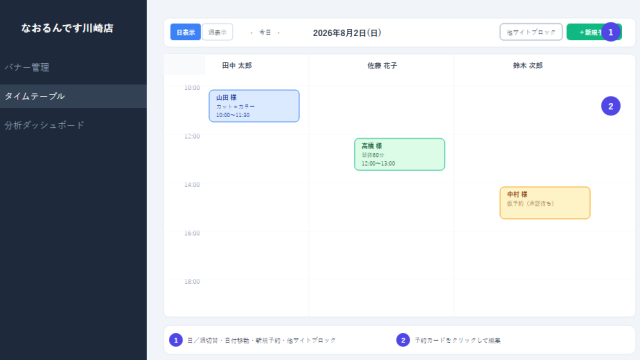Open the 他サイトブロック button
The height and width of the screenshot is (360, 640).
(x=531, y=32)
